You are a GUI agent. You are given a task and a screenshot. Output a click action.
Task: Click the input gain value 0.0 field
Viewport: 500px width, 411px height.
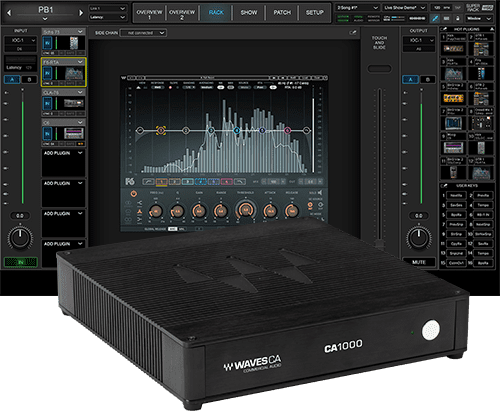(x=20, y=216)
